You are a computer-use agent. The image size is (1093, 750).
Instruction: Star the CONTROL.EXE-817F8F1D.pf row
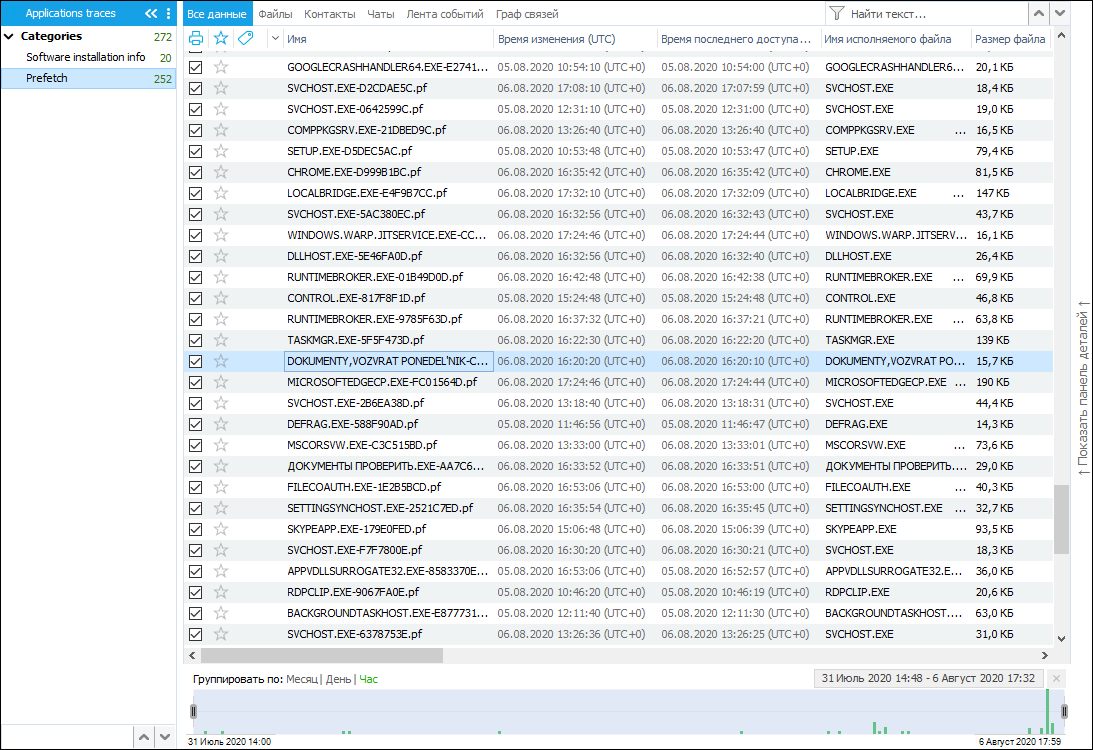221,298
